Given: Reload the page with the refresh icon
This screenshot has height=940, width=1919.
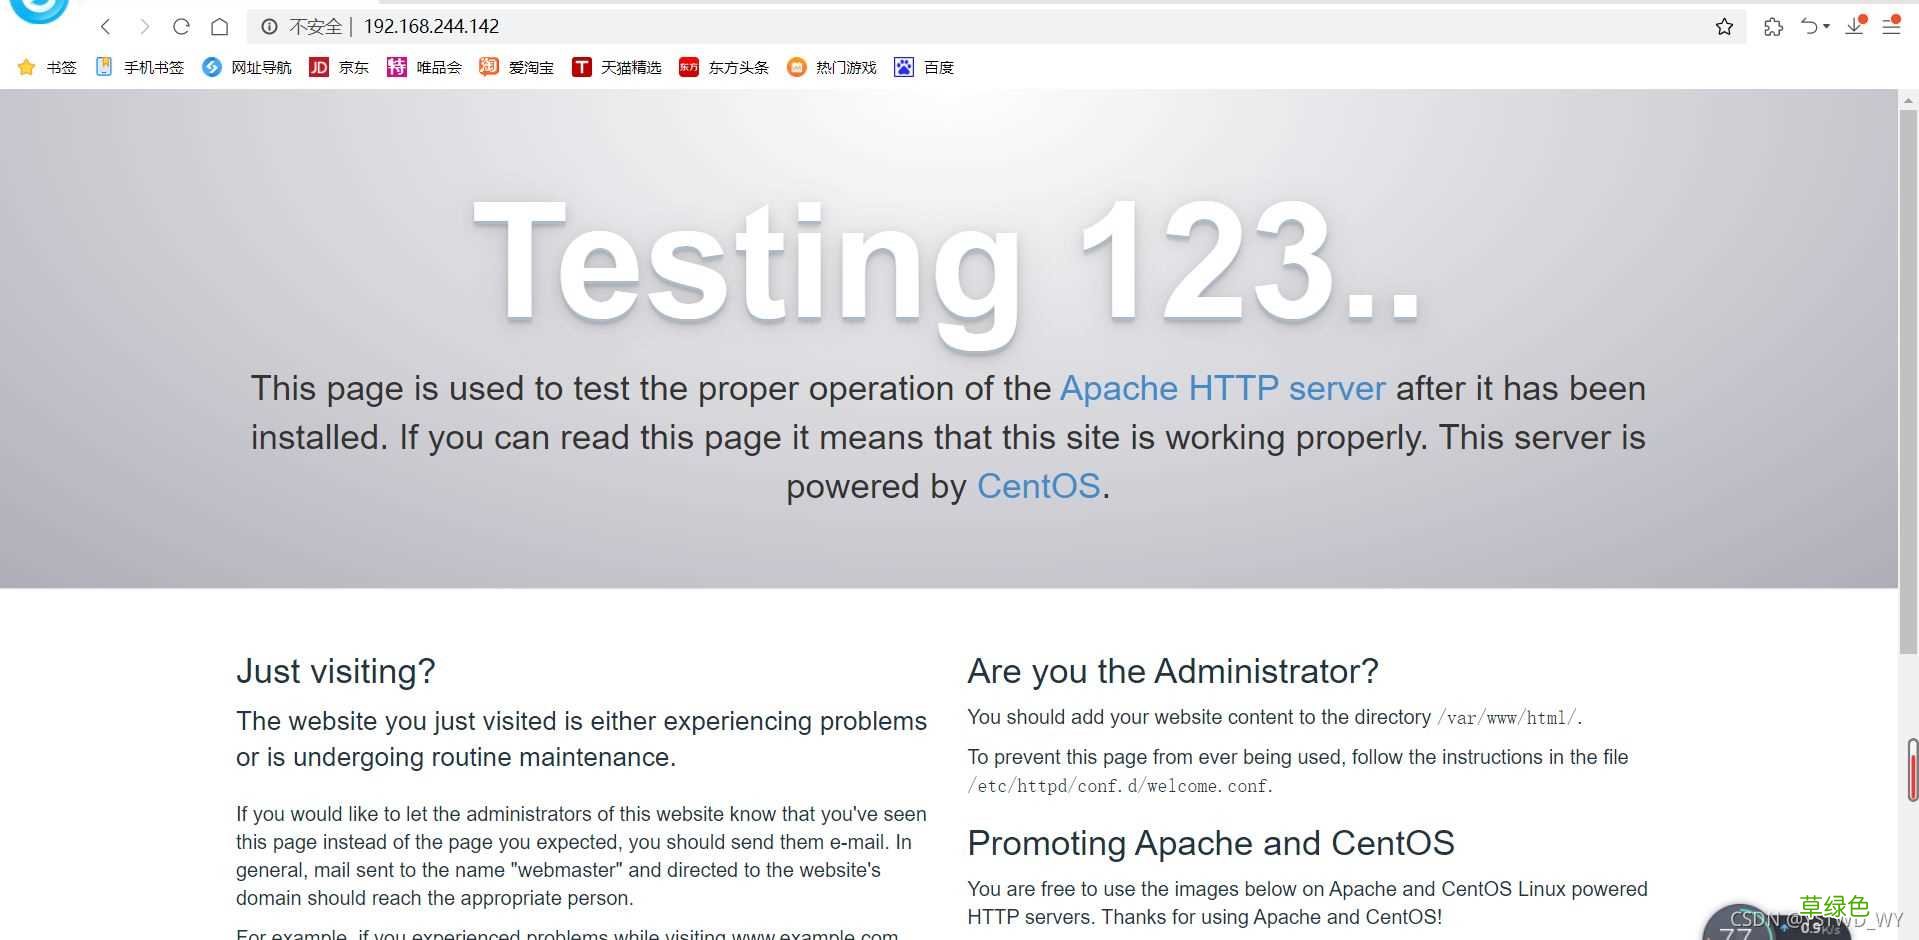Looking at the screenshot, I should [181, 26].
